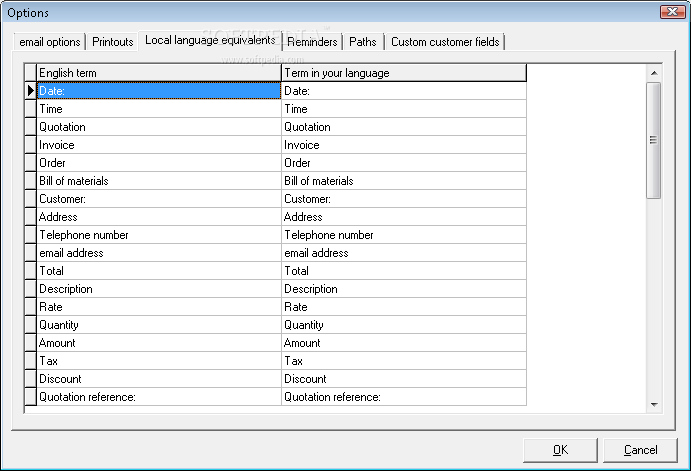This screenshot has width=691, height=471.
Task: Select the Tax English term cell
Action: pos(159,361)
